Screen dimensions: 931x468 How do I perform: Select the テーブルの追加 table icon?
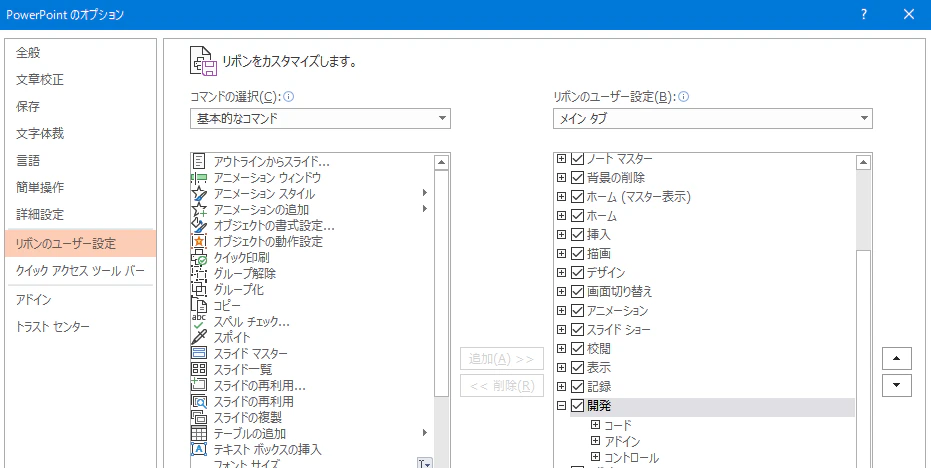coord(200,434)
